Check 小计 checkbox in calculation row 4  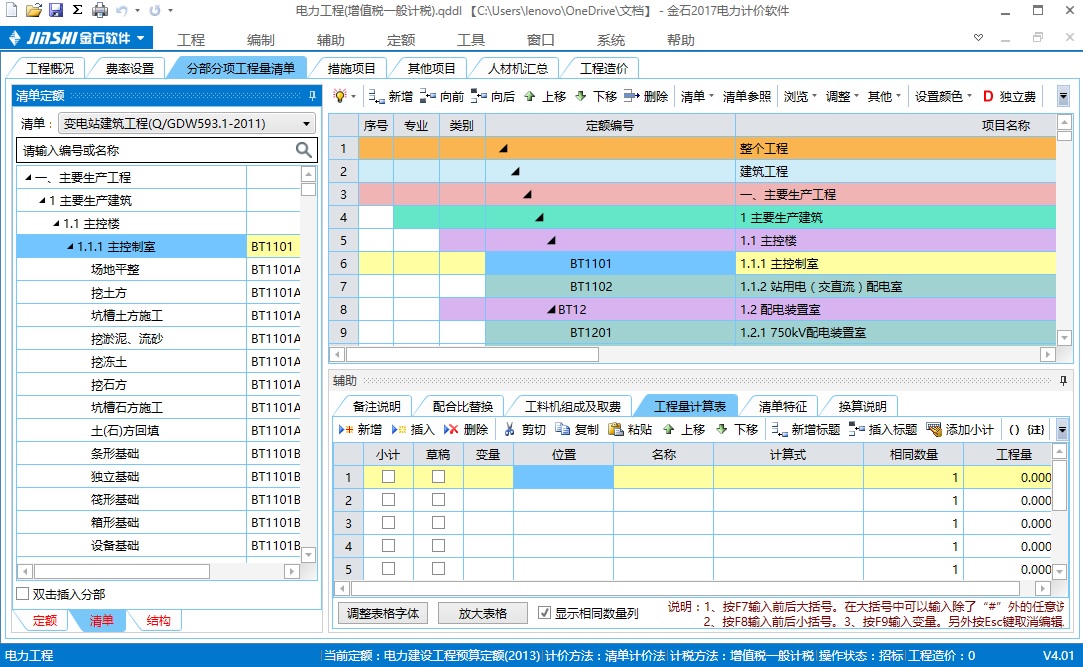[x=388, y=545]
